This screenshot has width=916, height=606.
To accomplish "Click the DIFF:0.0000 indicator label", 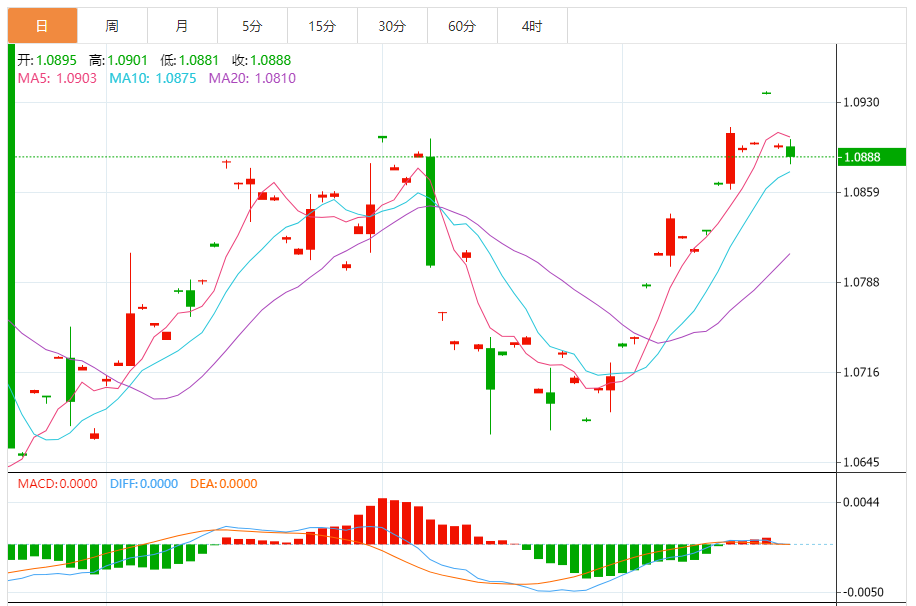I will (144, 484).
